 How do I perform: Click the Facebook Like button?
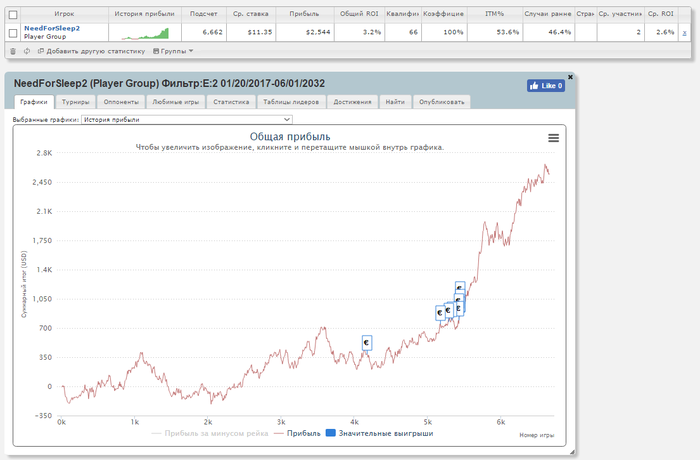[546, 86]
